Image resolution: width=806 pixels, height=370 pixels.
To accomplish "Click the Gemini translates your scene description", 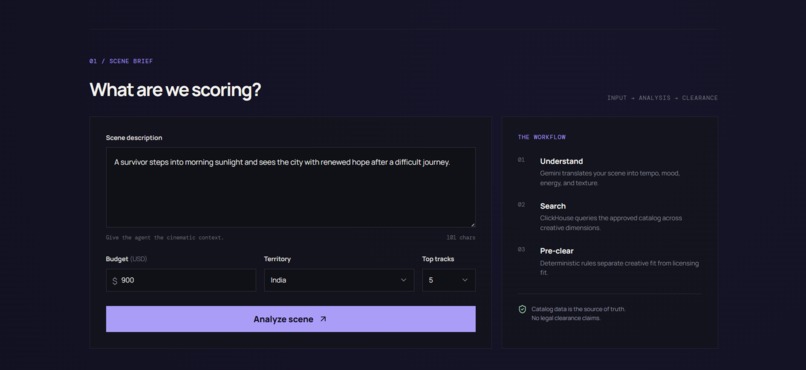I will pos(610,178).
